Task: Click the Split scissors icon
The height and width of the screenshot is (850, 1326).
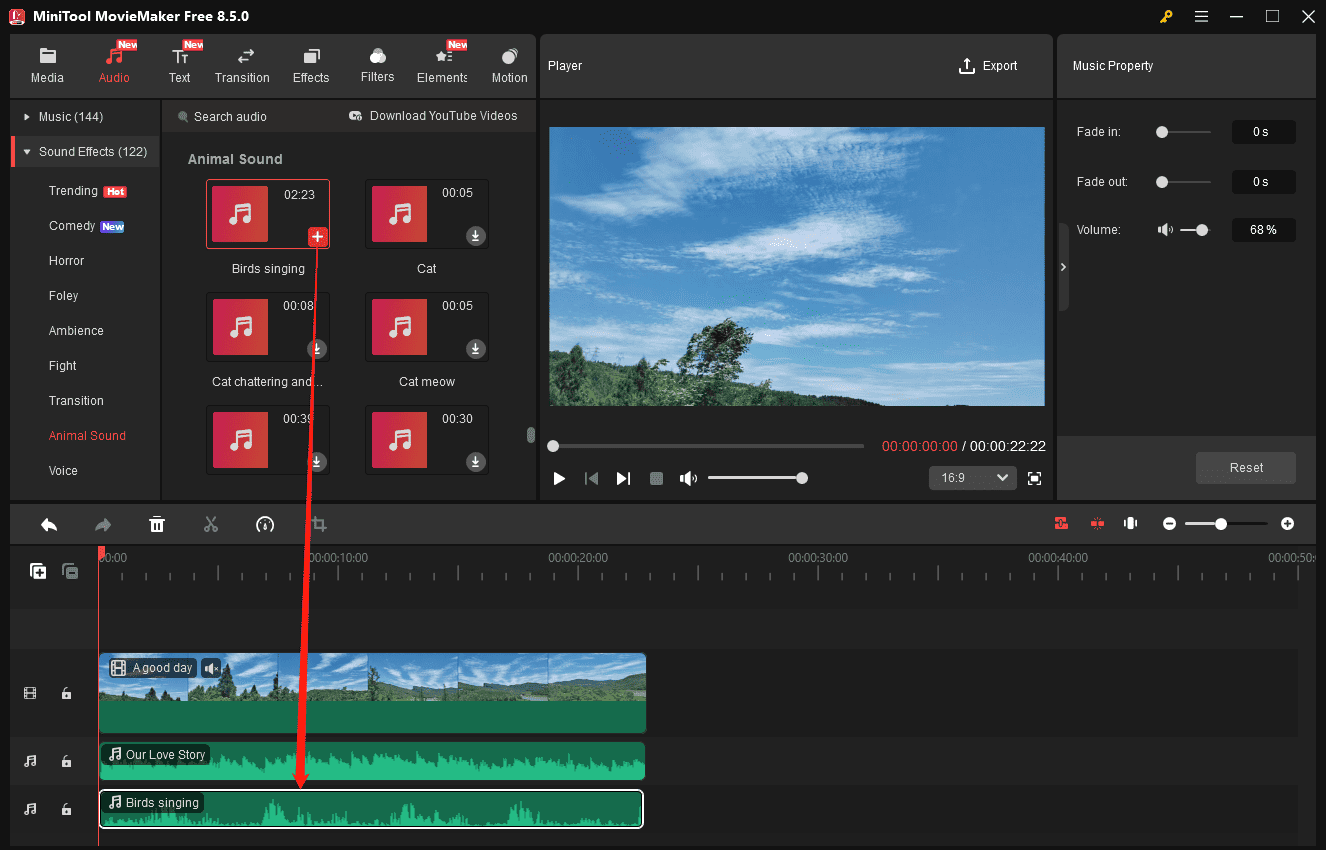Action: coord(211,523)
